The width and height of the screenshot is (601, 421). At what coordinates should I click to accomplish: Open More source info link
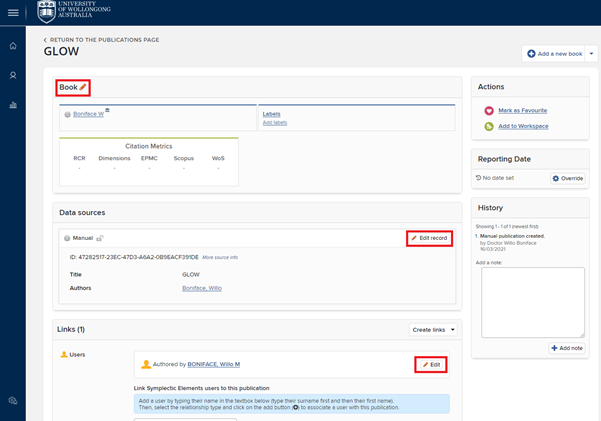pos(220,257)
